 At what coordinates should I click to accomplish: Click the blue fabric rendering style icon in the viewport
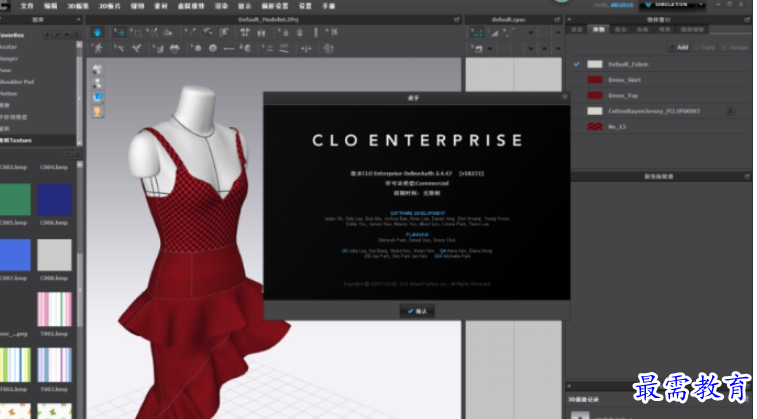[x=98, y=98]
